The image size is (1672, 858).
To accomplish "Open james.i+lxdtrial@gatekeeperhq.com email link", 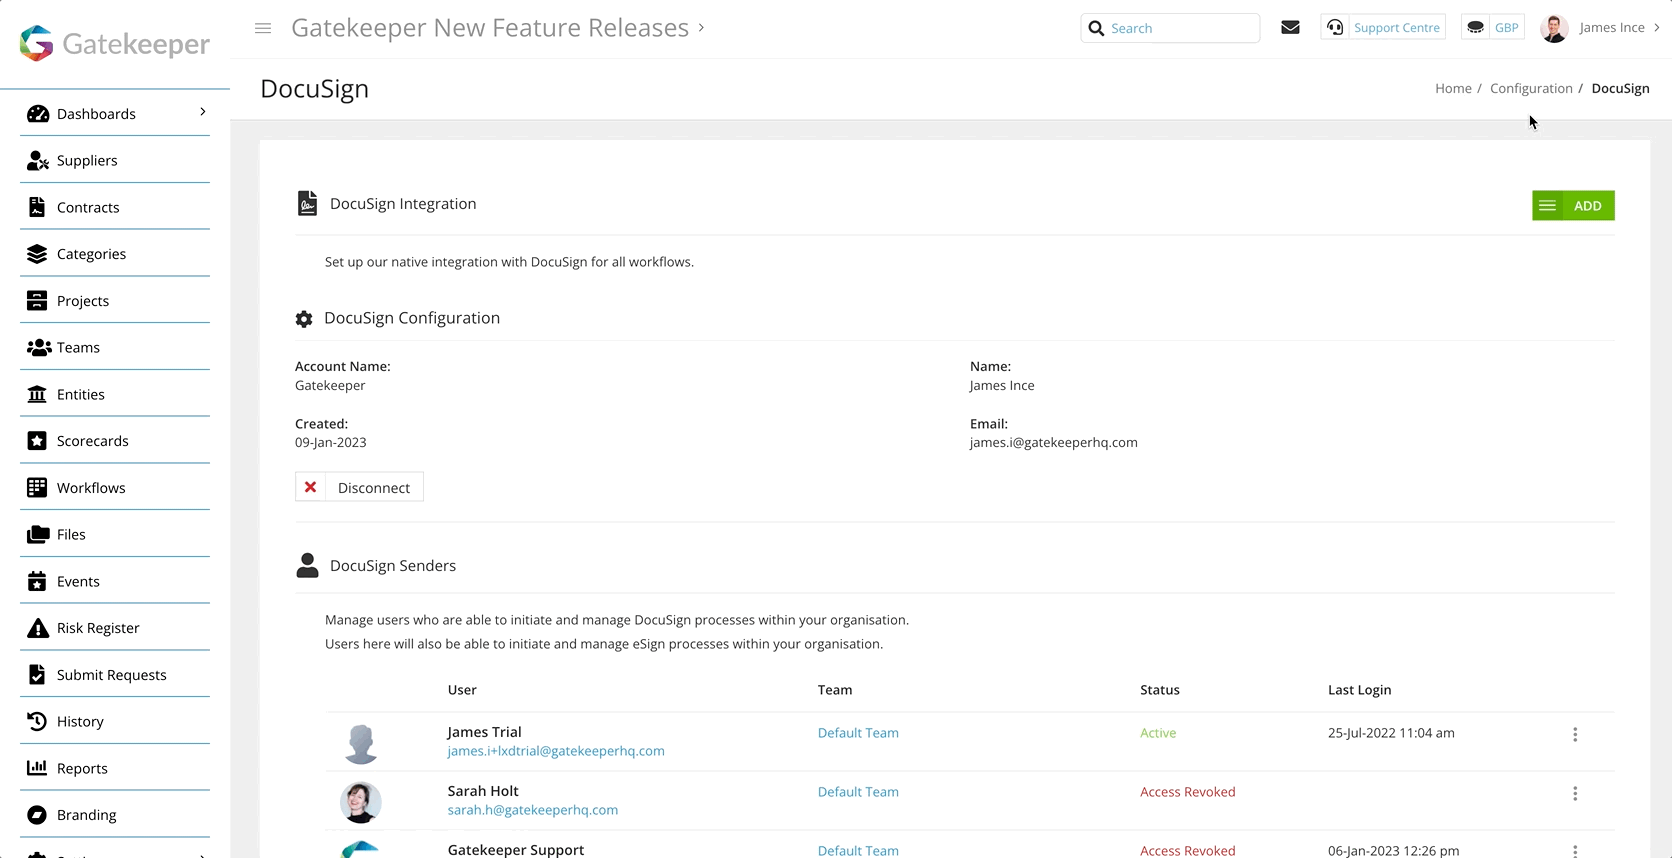I will (556, 751).
